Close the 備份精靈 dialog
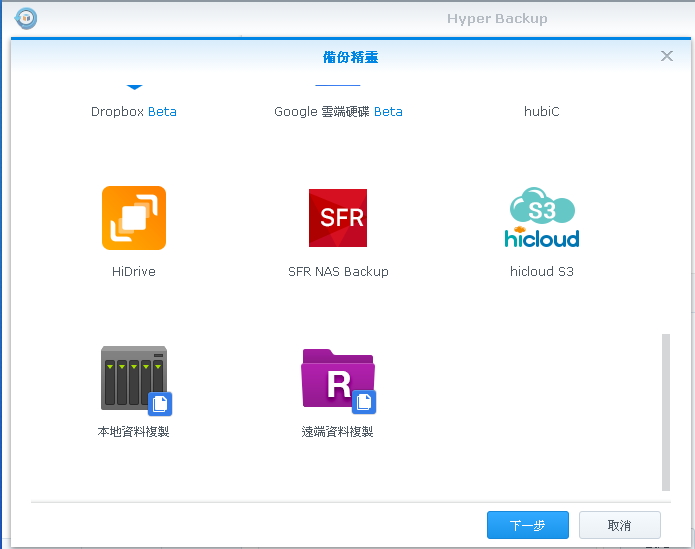The height and width of the screenshot is (549, 695). point(667,56)
